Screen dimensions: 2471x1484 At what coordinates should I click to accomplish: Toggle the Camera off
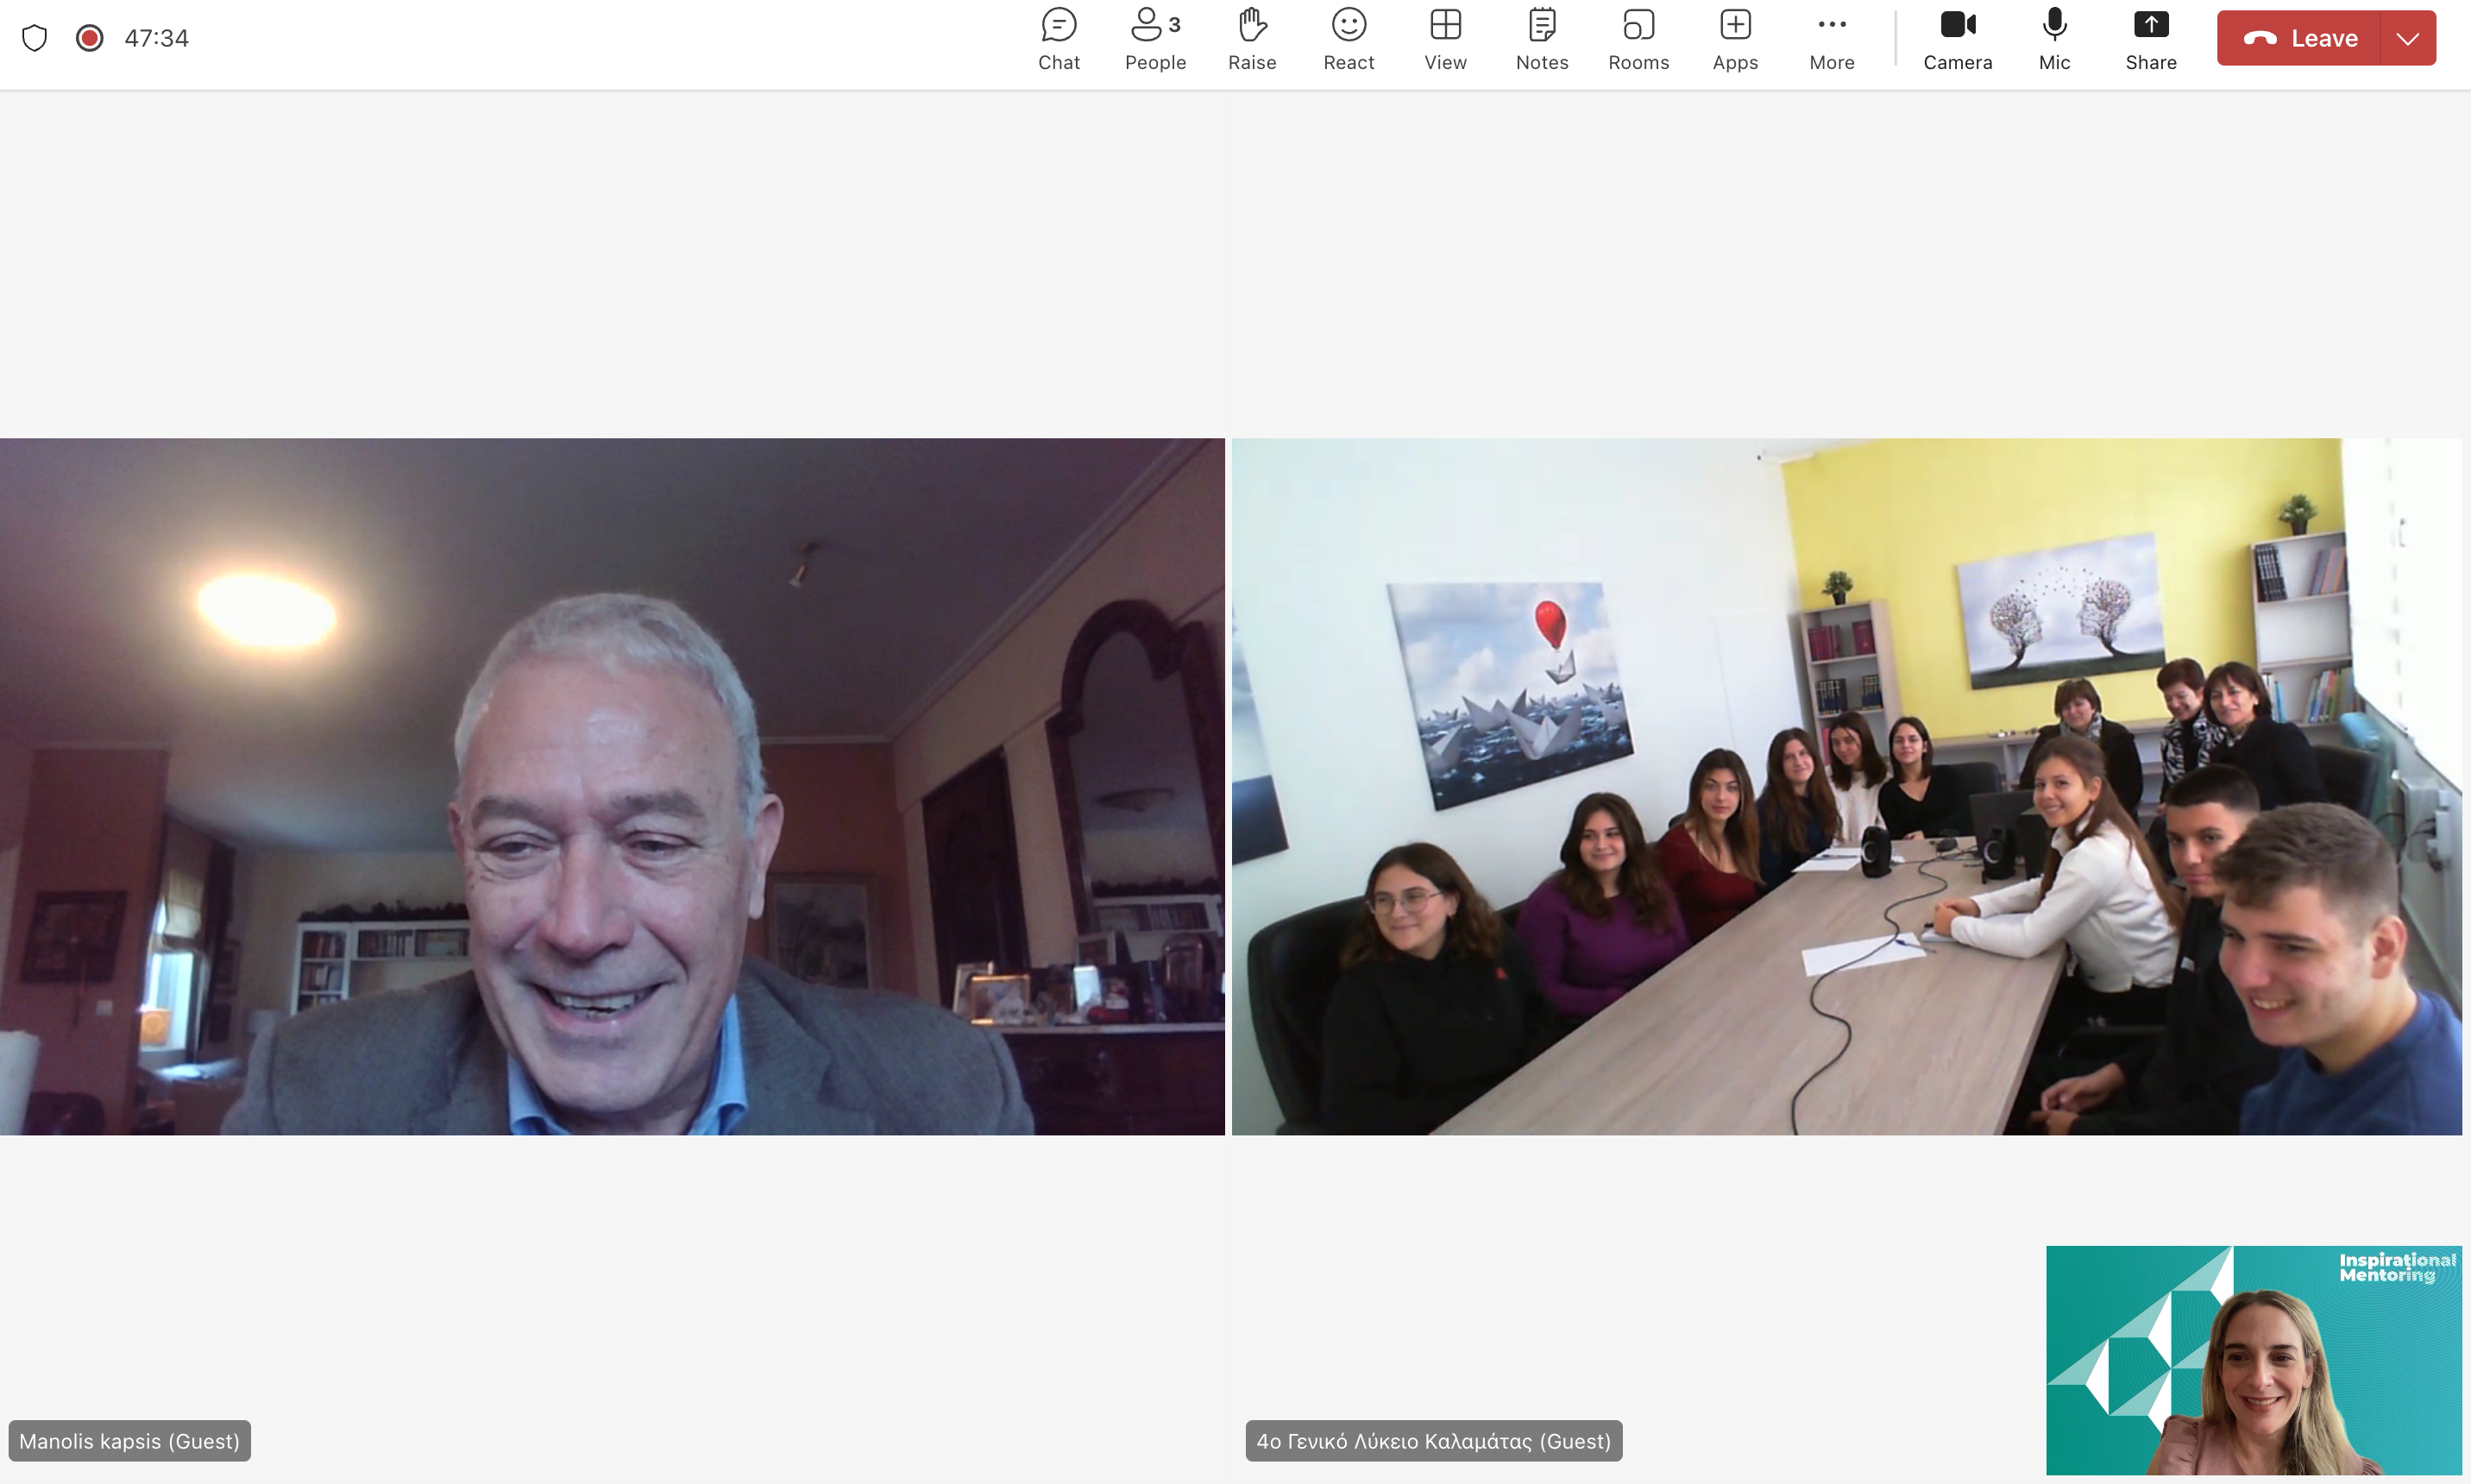1957,39
